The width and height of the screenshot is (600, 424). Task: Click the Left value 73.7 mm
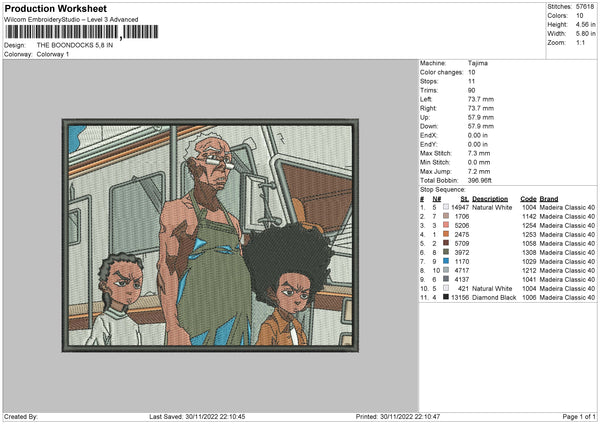[x=481, y=99]
